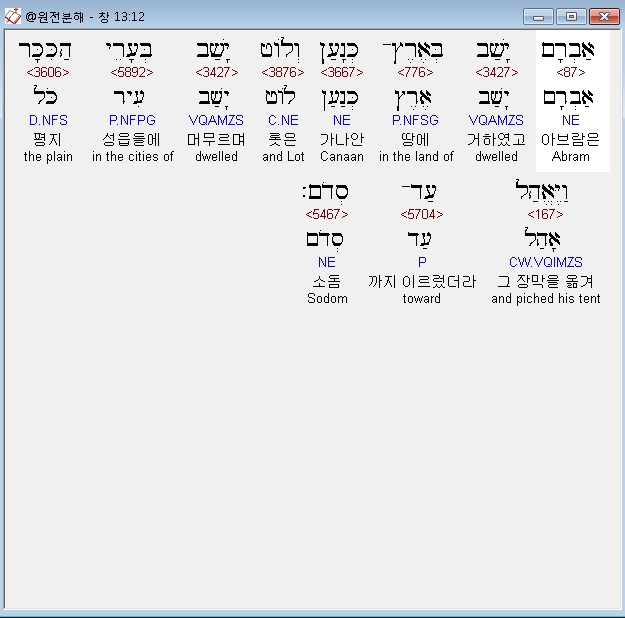This screenshot has height=618, width=625.
Task: Maximize the 원전분해 window
Action: point(571,17)
